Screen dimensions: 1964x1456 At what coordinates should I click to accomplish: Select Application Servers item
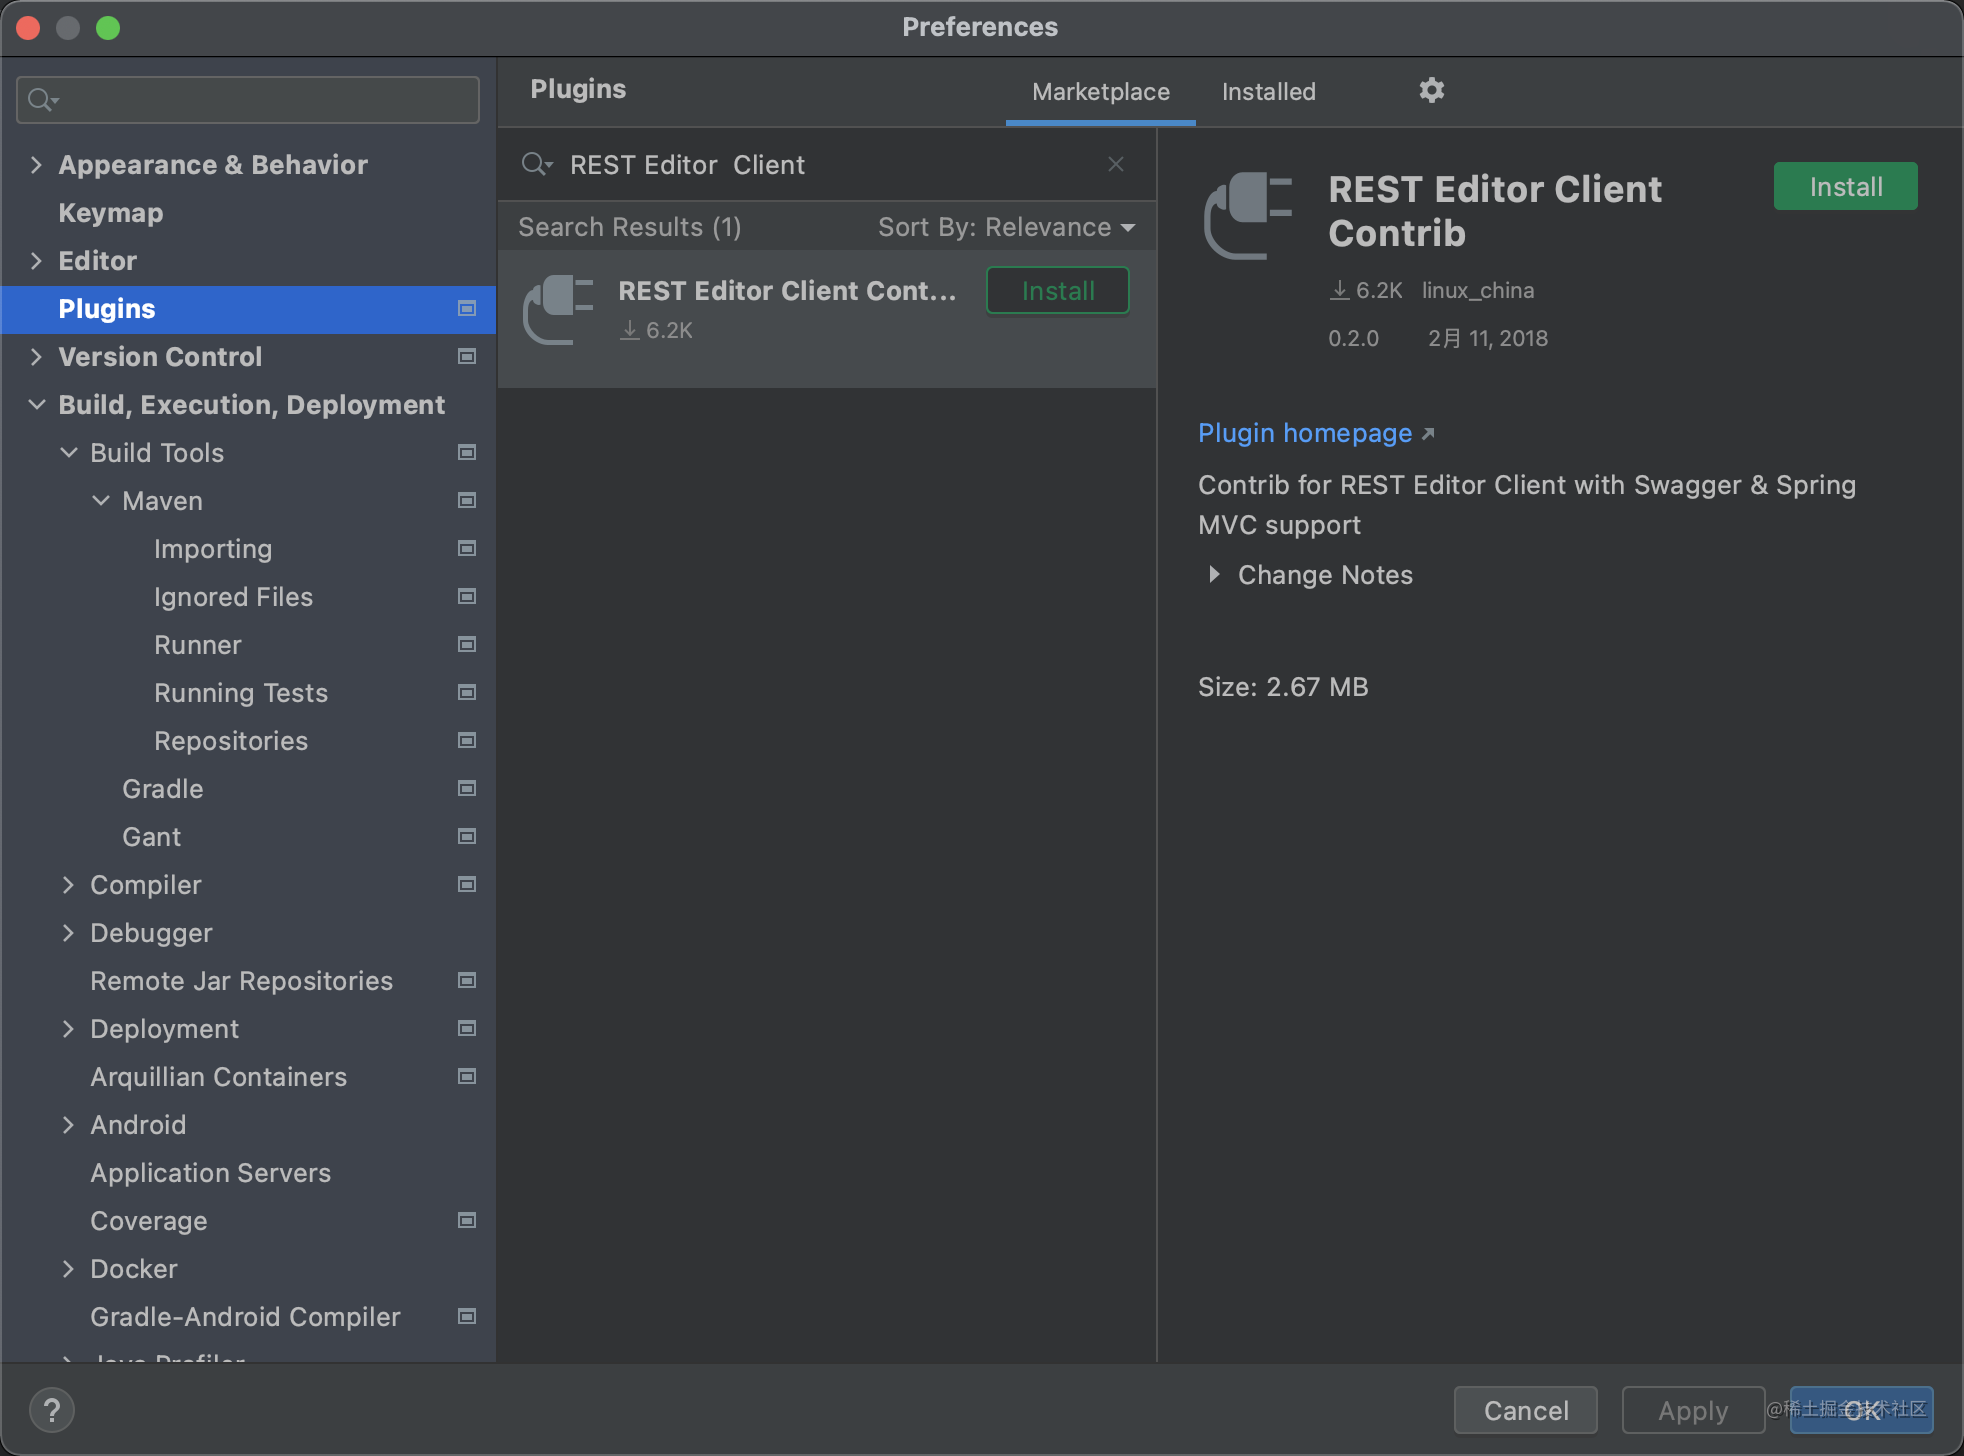(210, 1172)
